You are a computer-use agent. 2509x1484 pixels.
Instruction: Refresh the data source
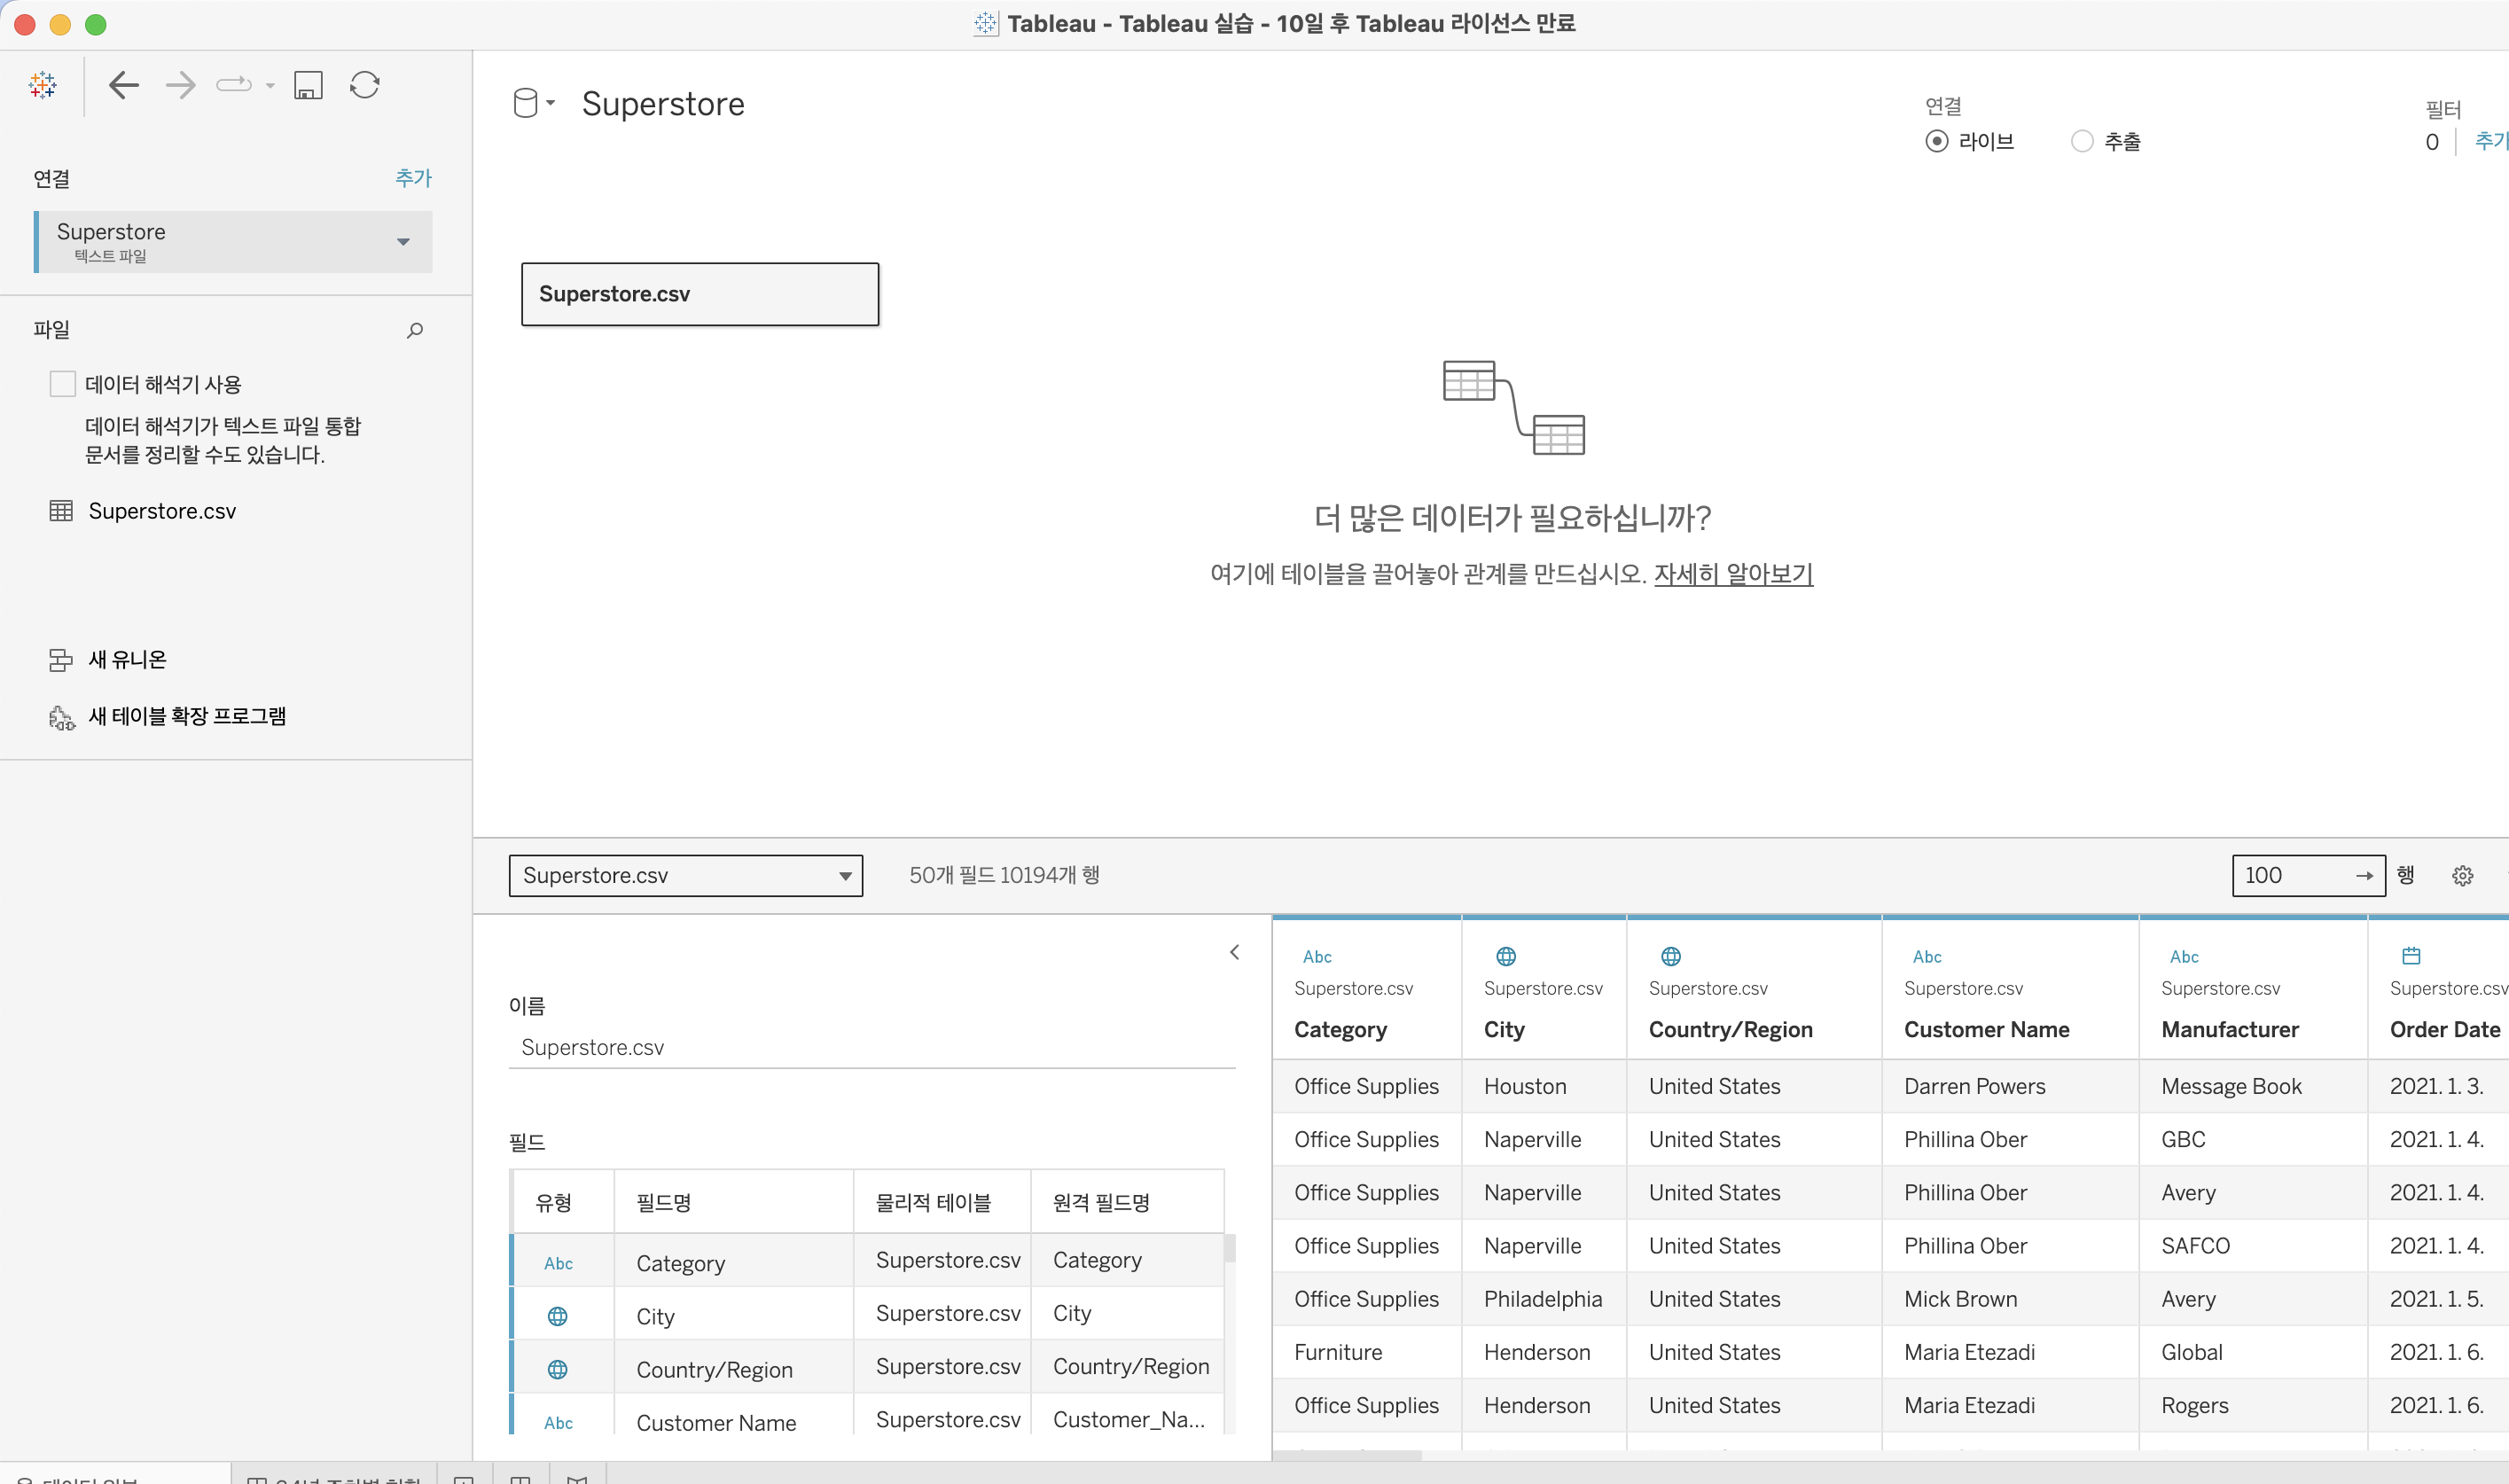[365, 85]
